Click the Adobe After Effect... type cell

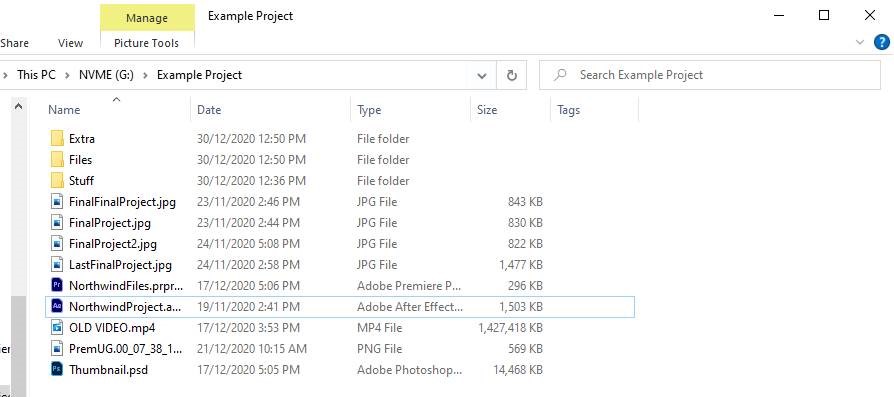(410, 306)
